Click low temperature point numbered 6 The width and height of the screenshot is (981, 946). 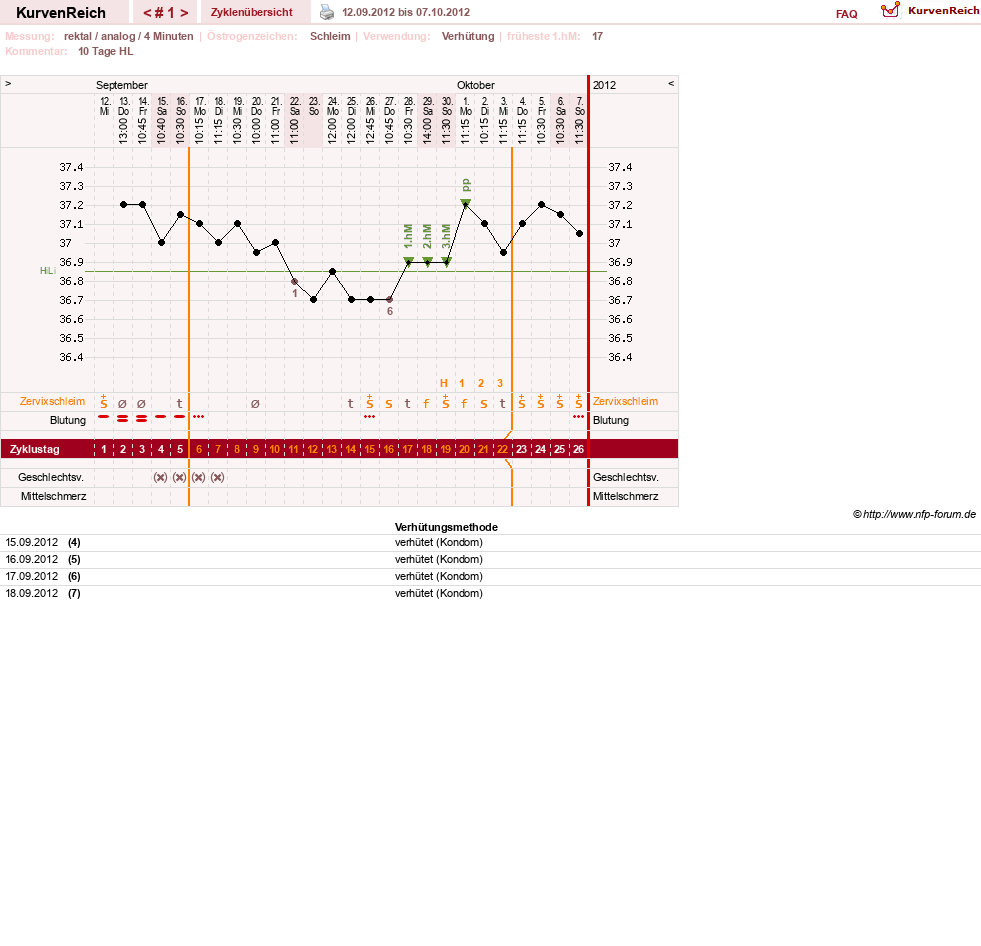coord(389,300)
